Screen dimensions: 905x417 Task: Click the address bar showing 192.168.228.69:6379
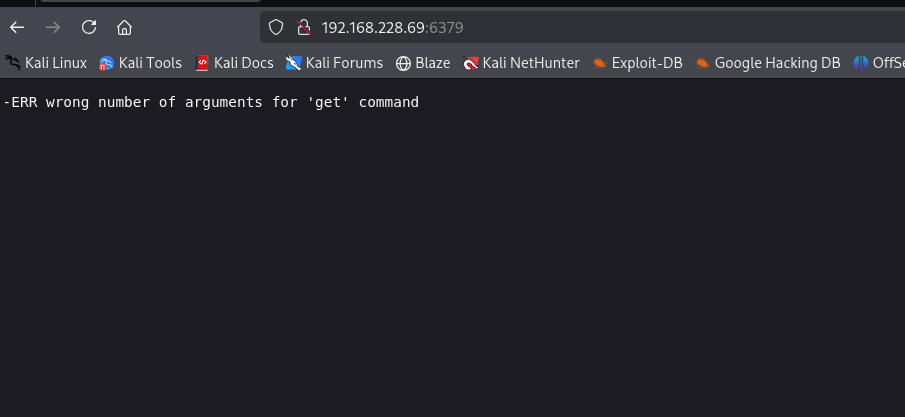pos(500,27)
